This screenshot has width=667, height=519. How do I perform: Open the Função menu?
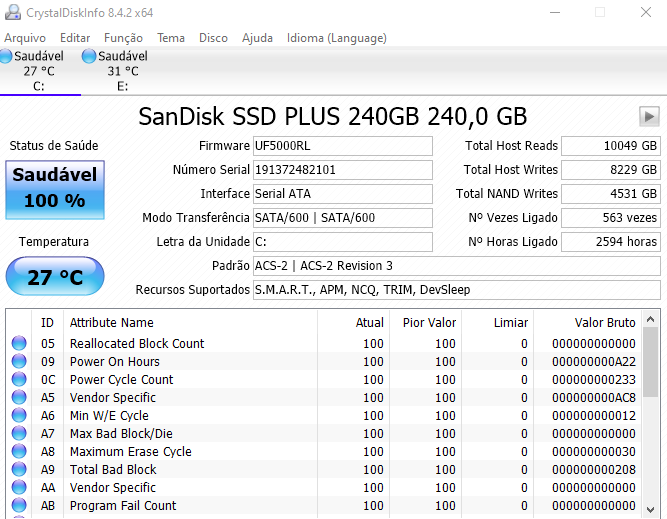pyautogui.click(x=123, y=38)
